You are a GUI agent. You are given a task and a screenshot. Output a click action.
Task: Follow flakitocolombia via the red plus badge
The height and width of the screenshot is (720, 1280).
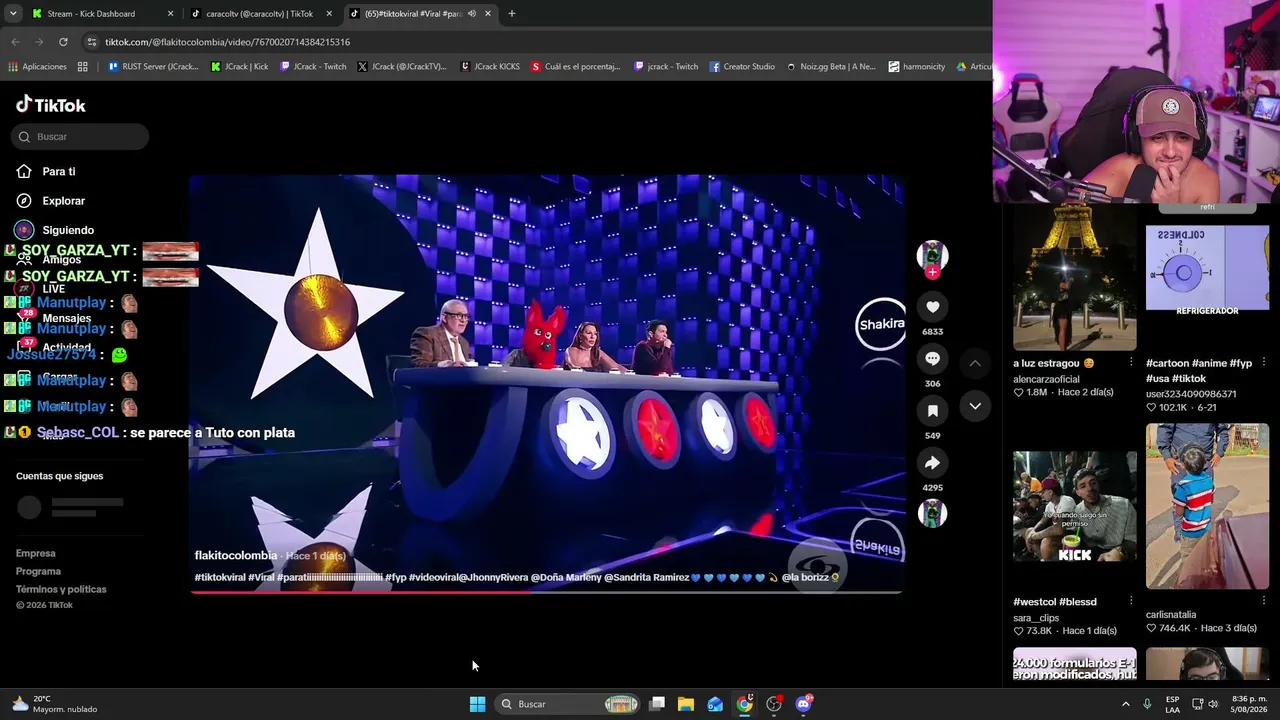tap(932, 272)
